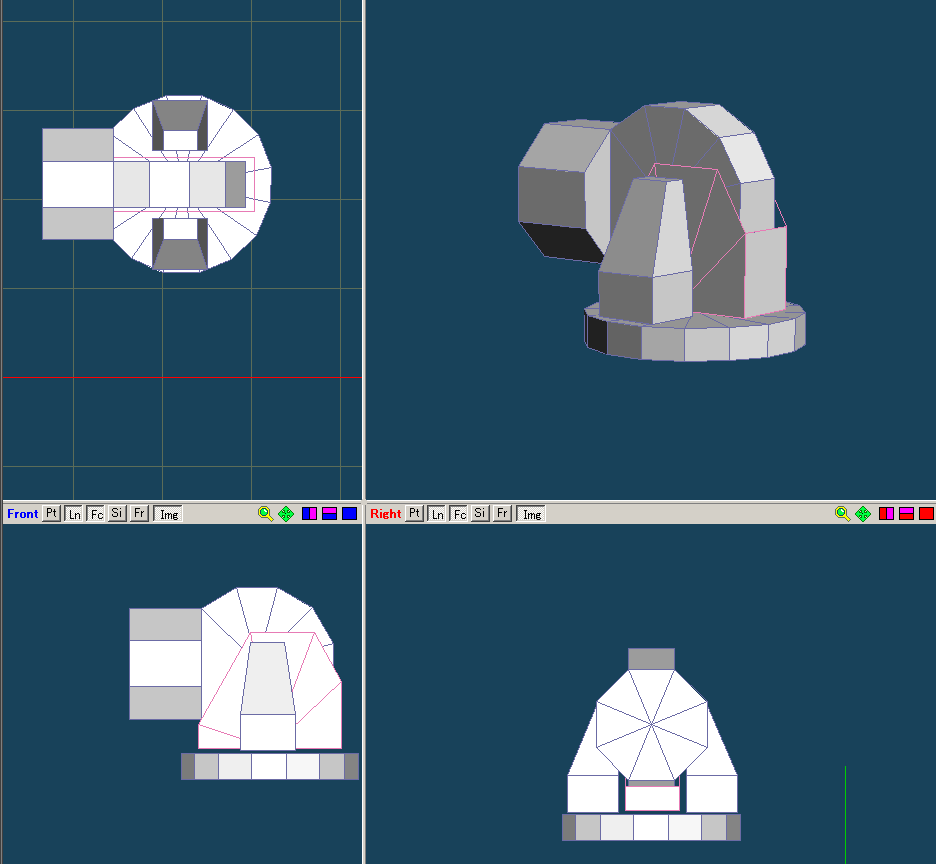This screenshot has height=864, width=936.
Task: Toggle Img background image in Front view
Action: click(x=169, y=514)
